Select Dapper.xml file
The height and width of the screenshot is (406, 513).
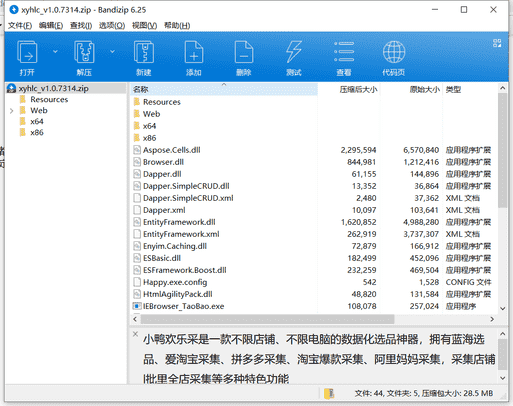pyautogui.click(x=164, y=210)
